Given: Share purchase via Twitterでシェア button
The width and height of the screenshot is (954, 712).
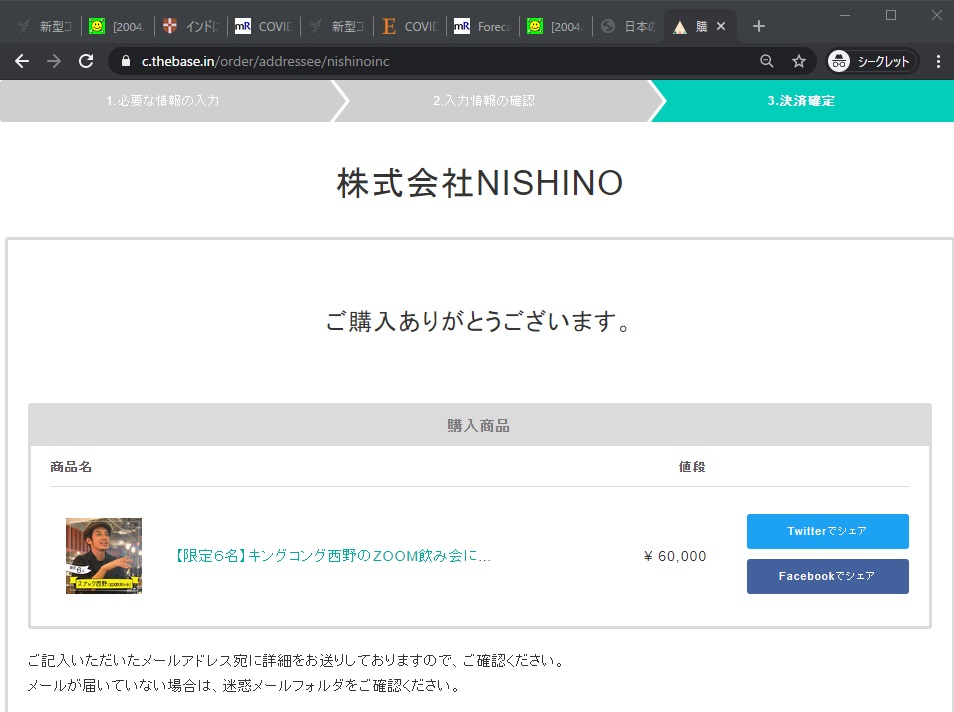Looking at the screenshot, I should coord(827,531).
